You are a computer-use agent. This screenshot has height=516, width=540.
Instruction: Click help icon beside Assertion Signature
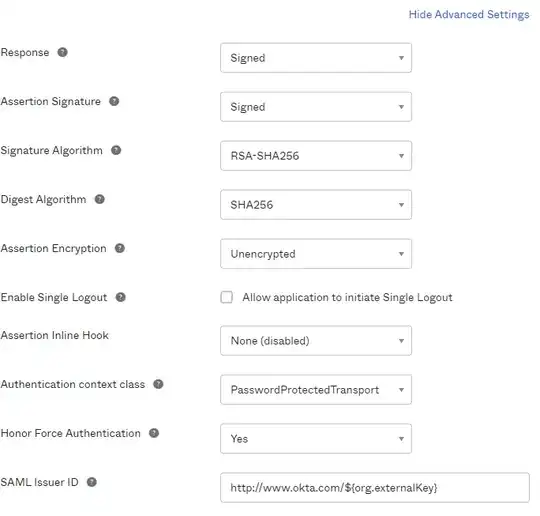(114, 101)
